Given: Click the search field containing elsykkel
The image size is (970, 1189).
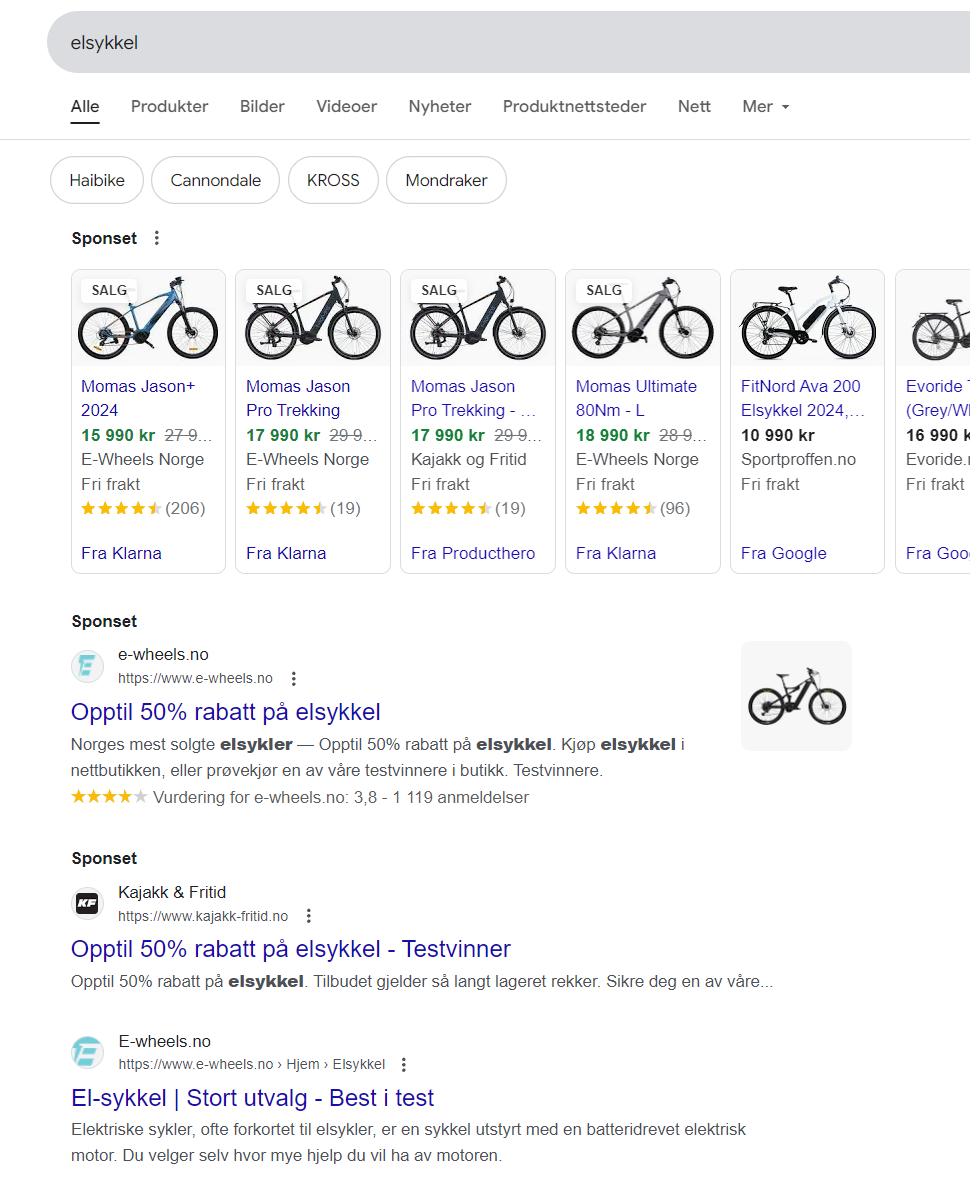Looking at the screenshot, I should tap(500, 42).
